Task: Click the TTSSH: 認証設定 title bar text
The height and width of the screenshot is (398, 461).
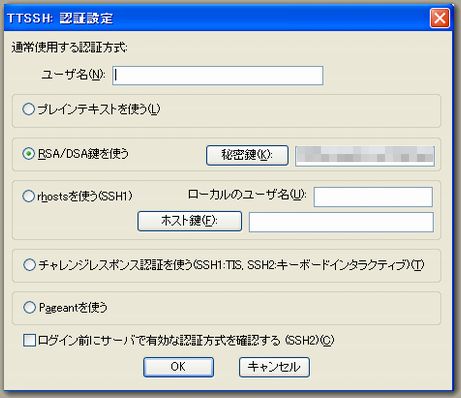Action: point(60,18)
